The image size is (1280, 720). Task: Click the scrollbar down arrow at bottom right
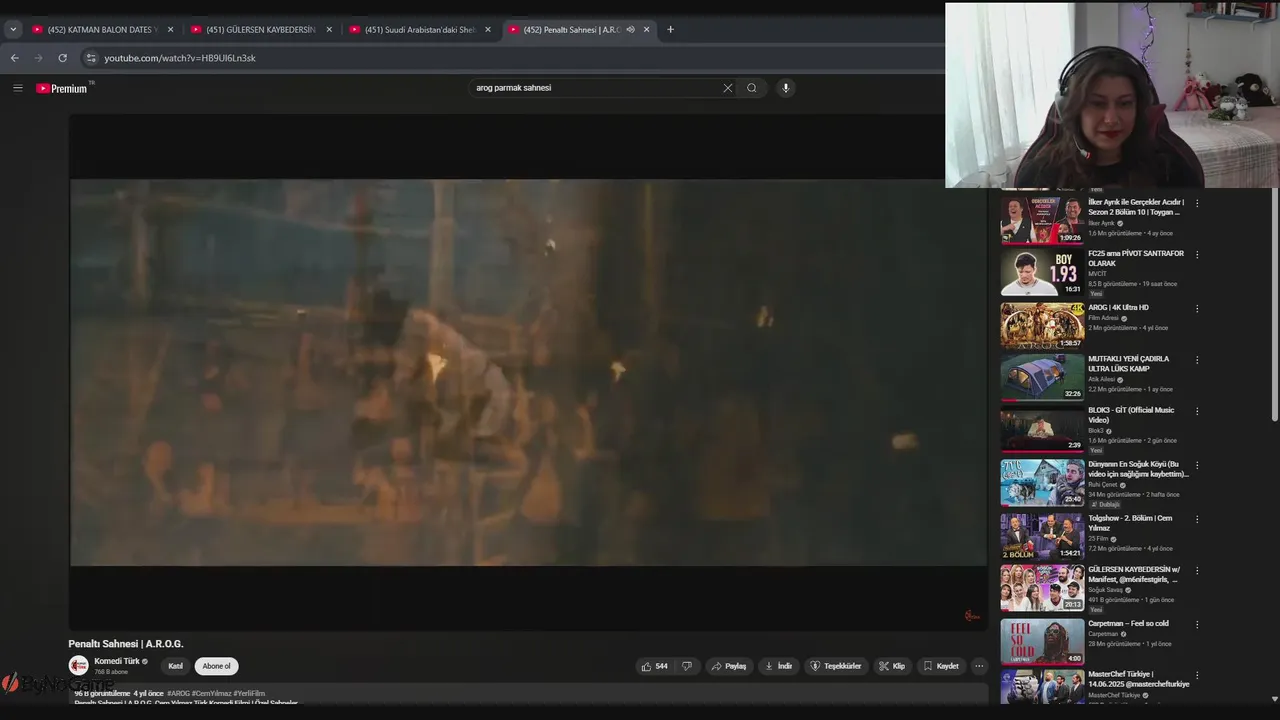1274,698
